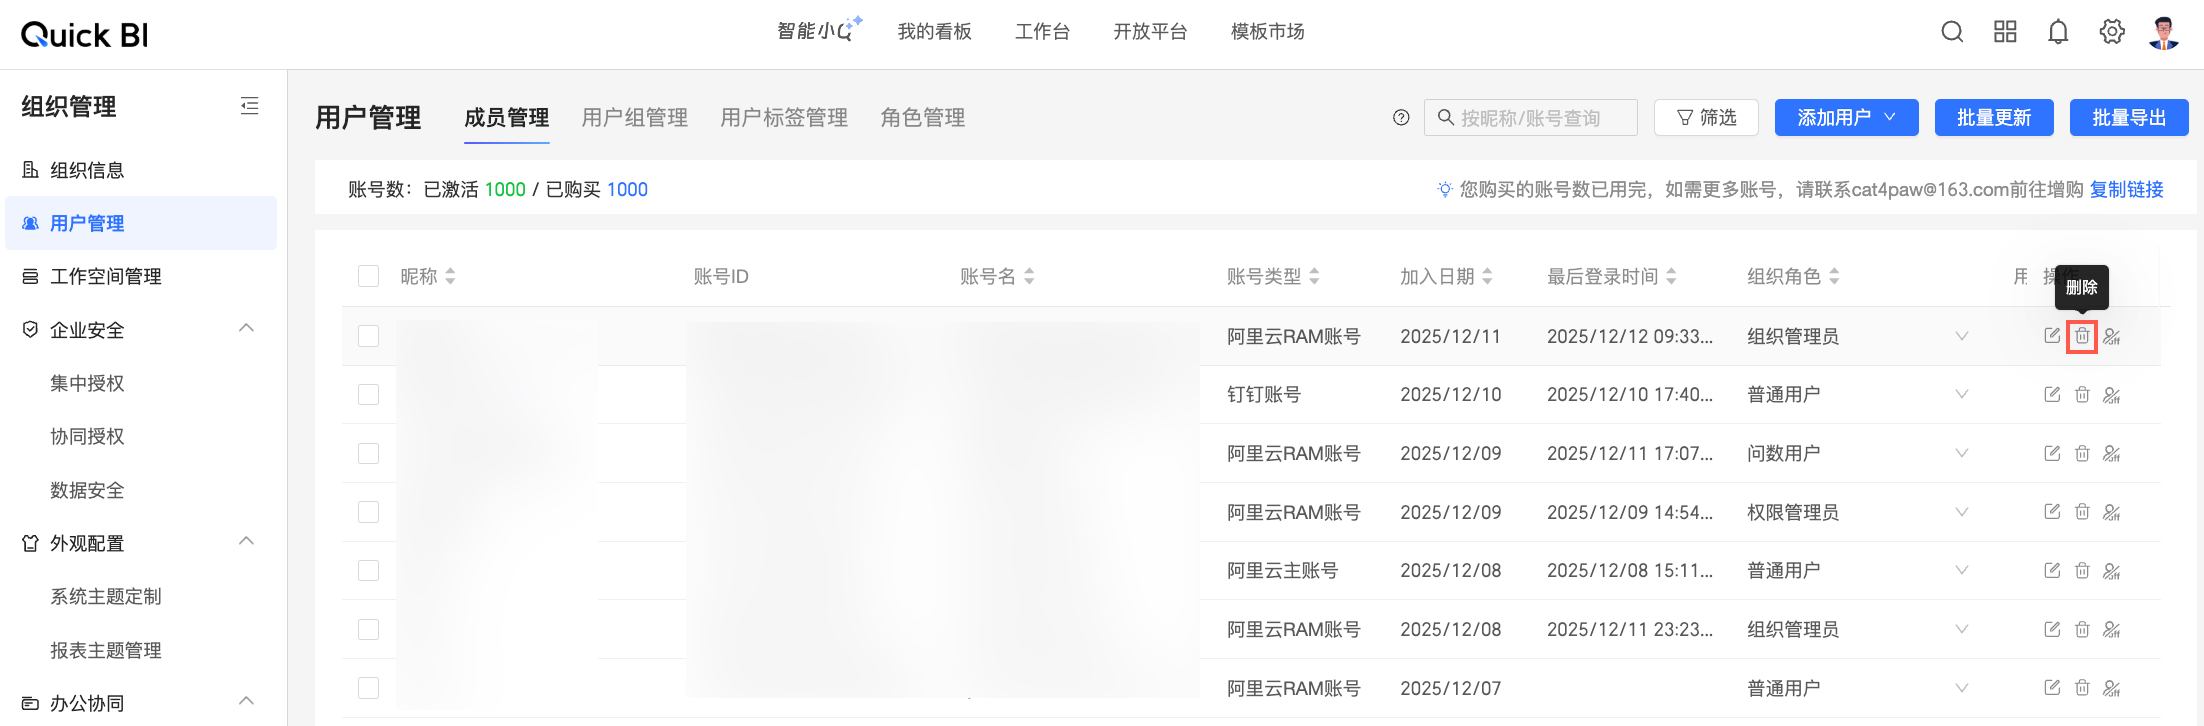Image resolution: width=2204 pixels, height=726 pixels.
Task: Click the 批量导出 button
Action: [x=2129, y=117]
